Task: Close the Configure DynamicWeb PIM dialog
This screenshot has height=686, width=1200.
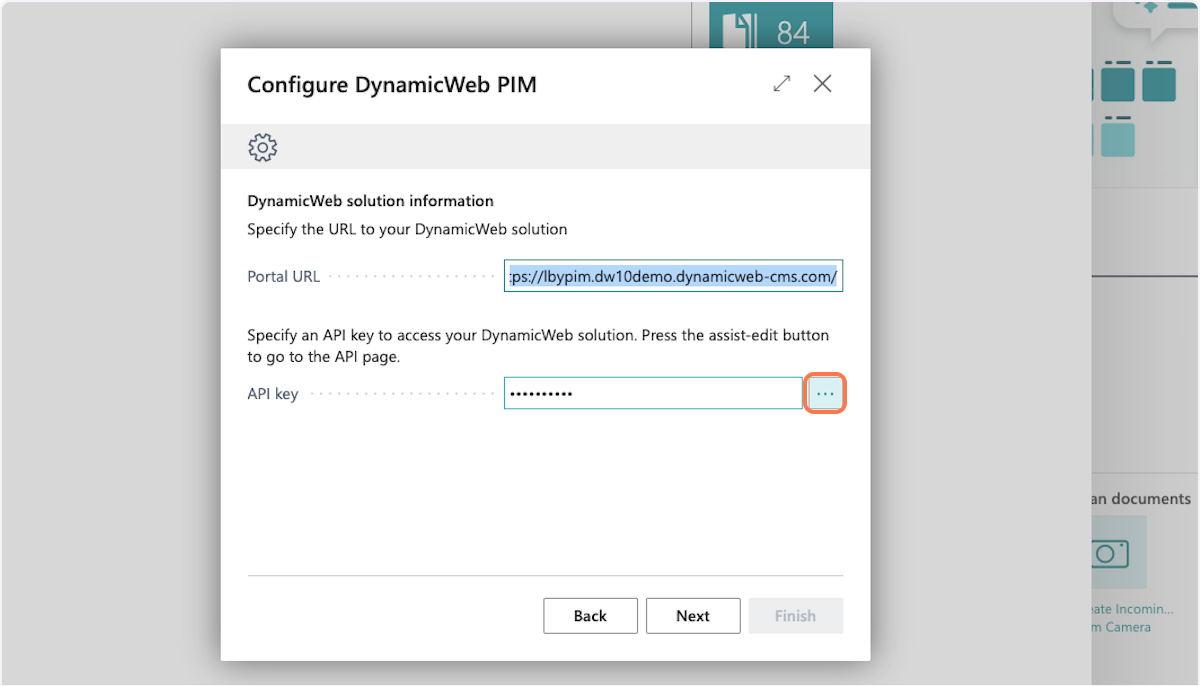Action: coord(822,84)
